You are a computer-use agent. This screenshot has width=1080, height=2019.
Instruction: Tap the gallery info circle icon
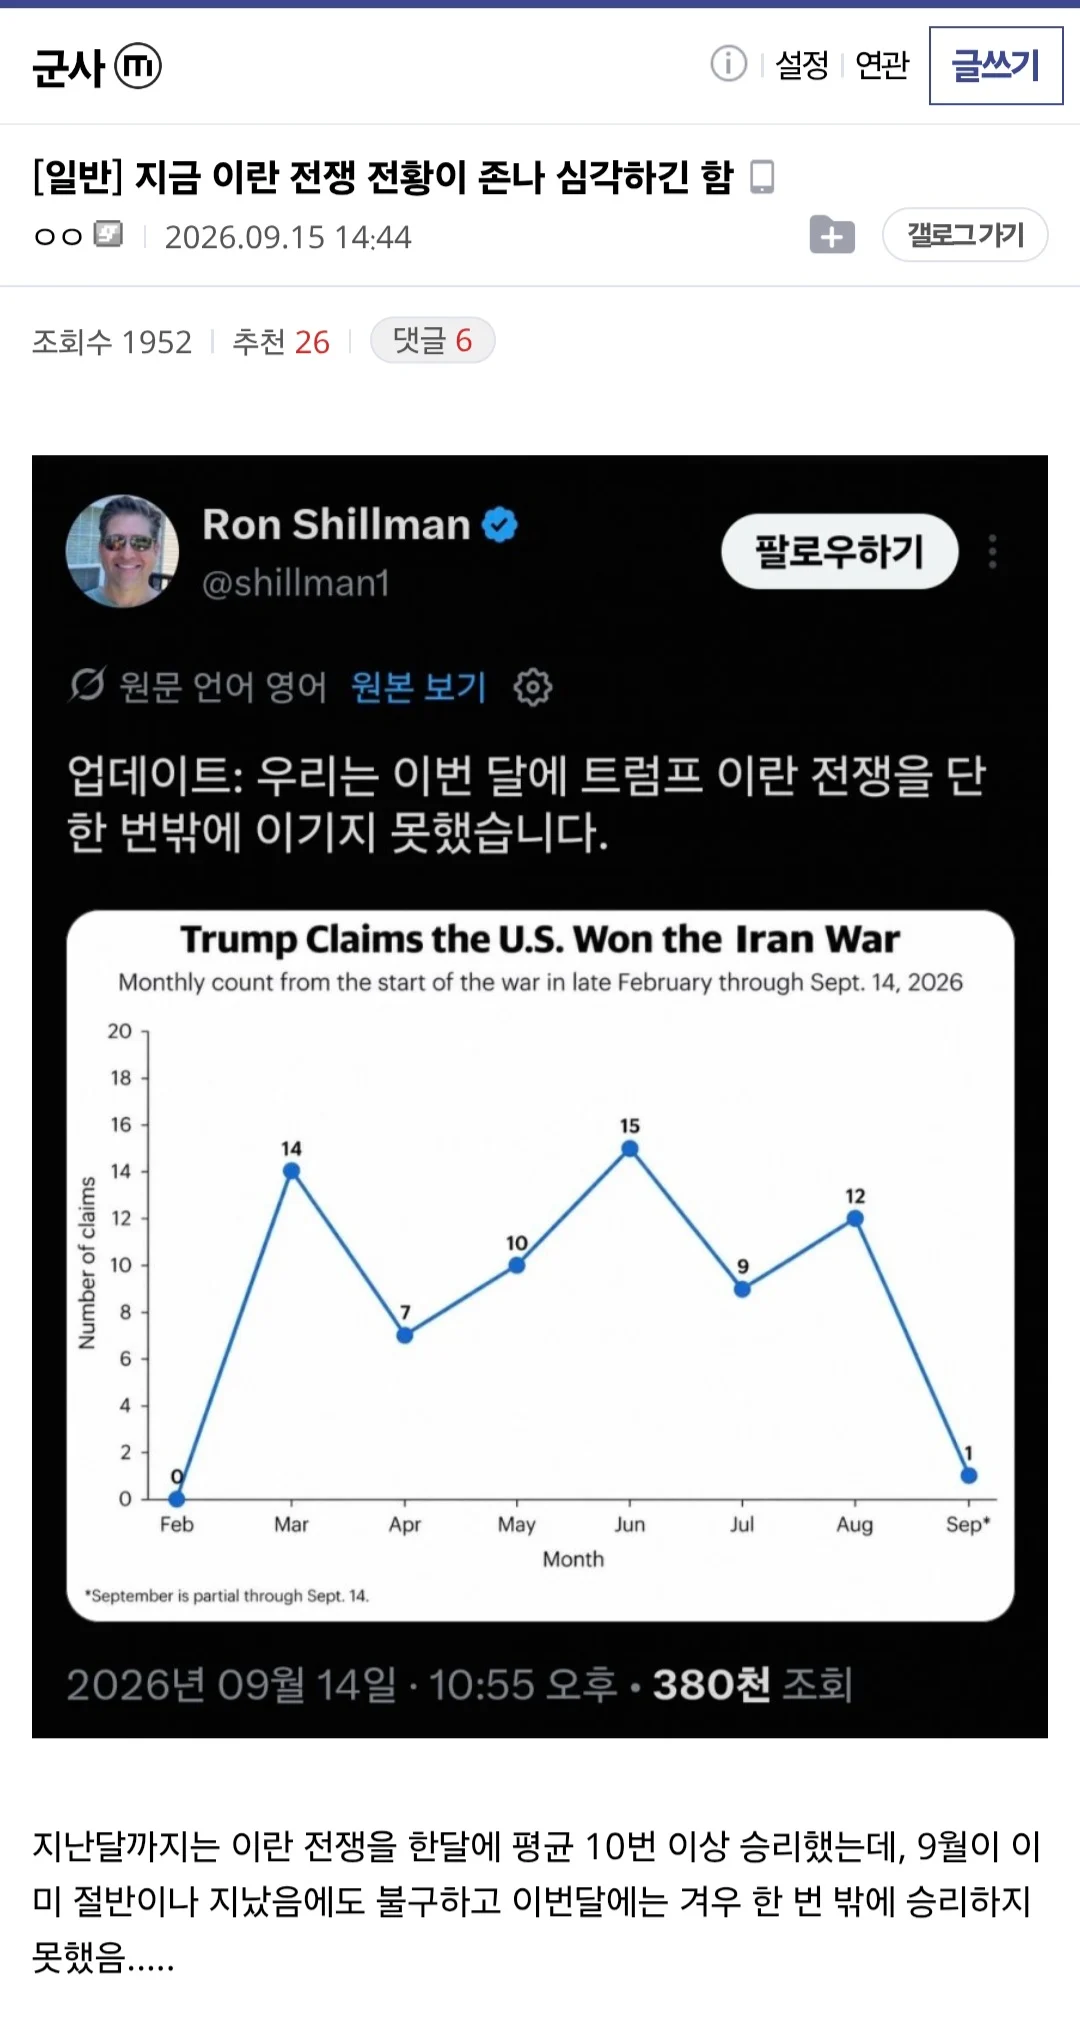[728, 64]
